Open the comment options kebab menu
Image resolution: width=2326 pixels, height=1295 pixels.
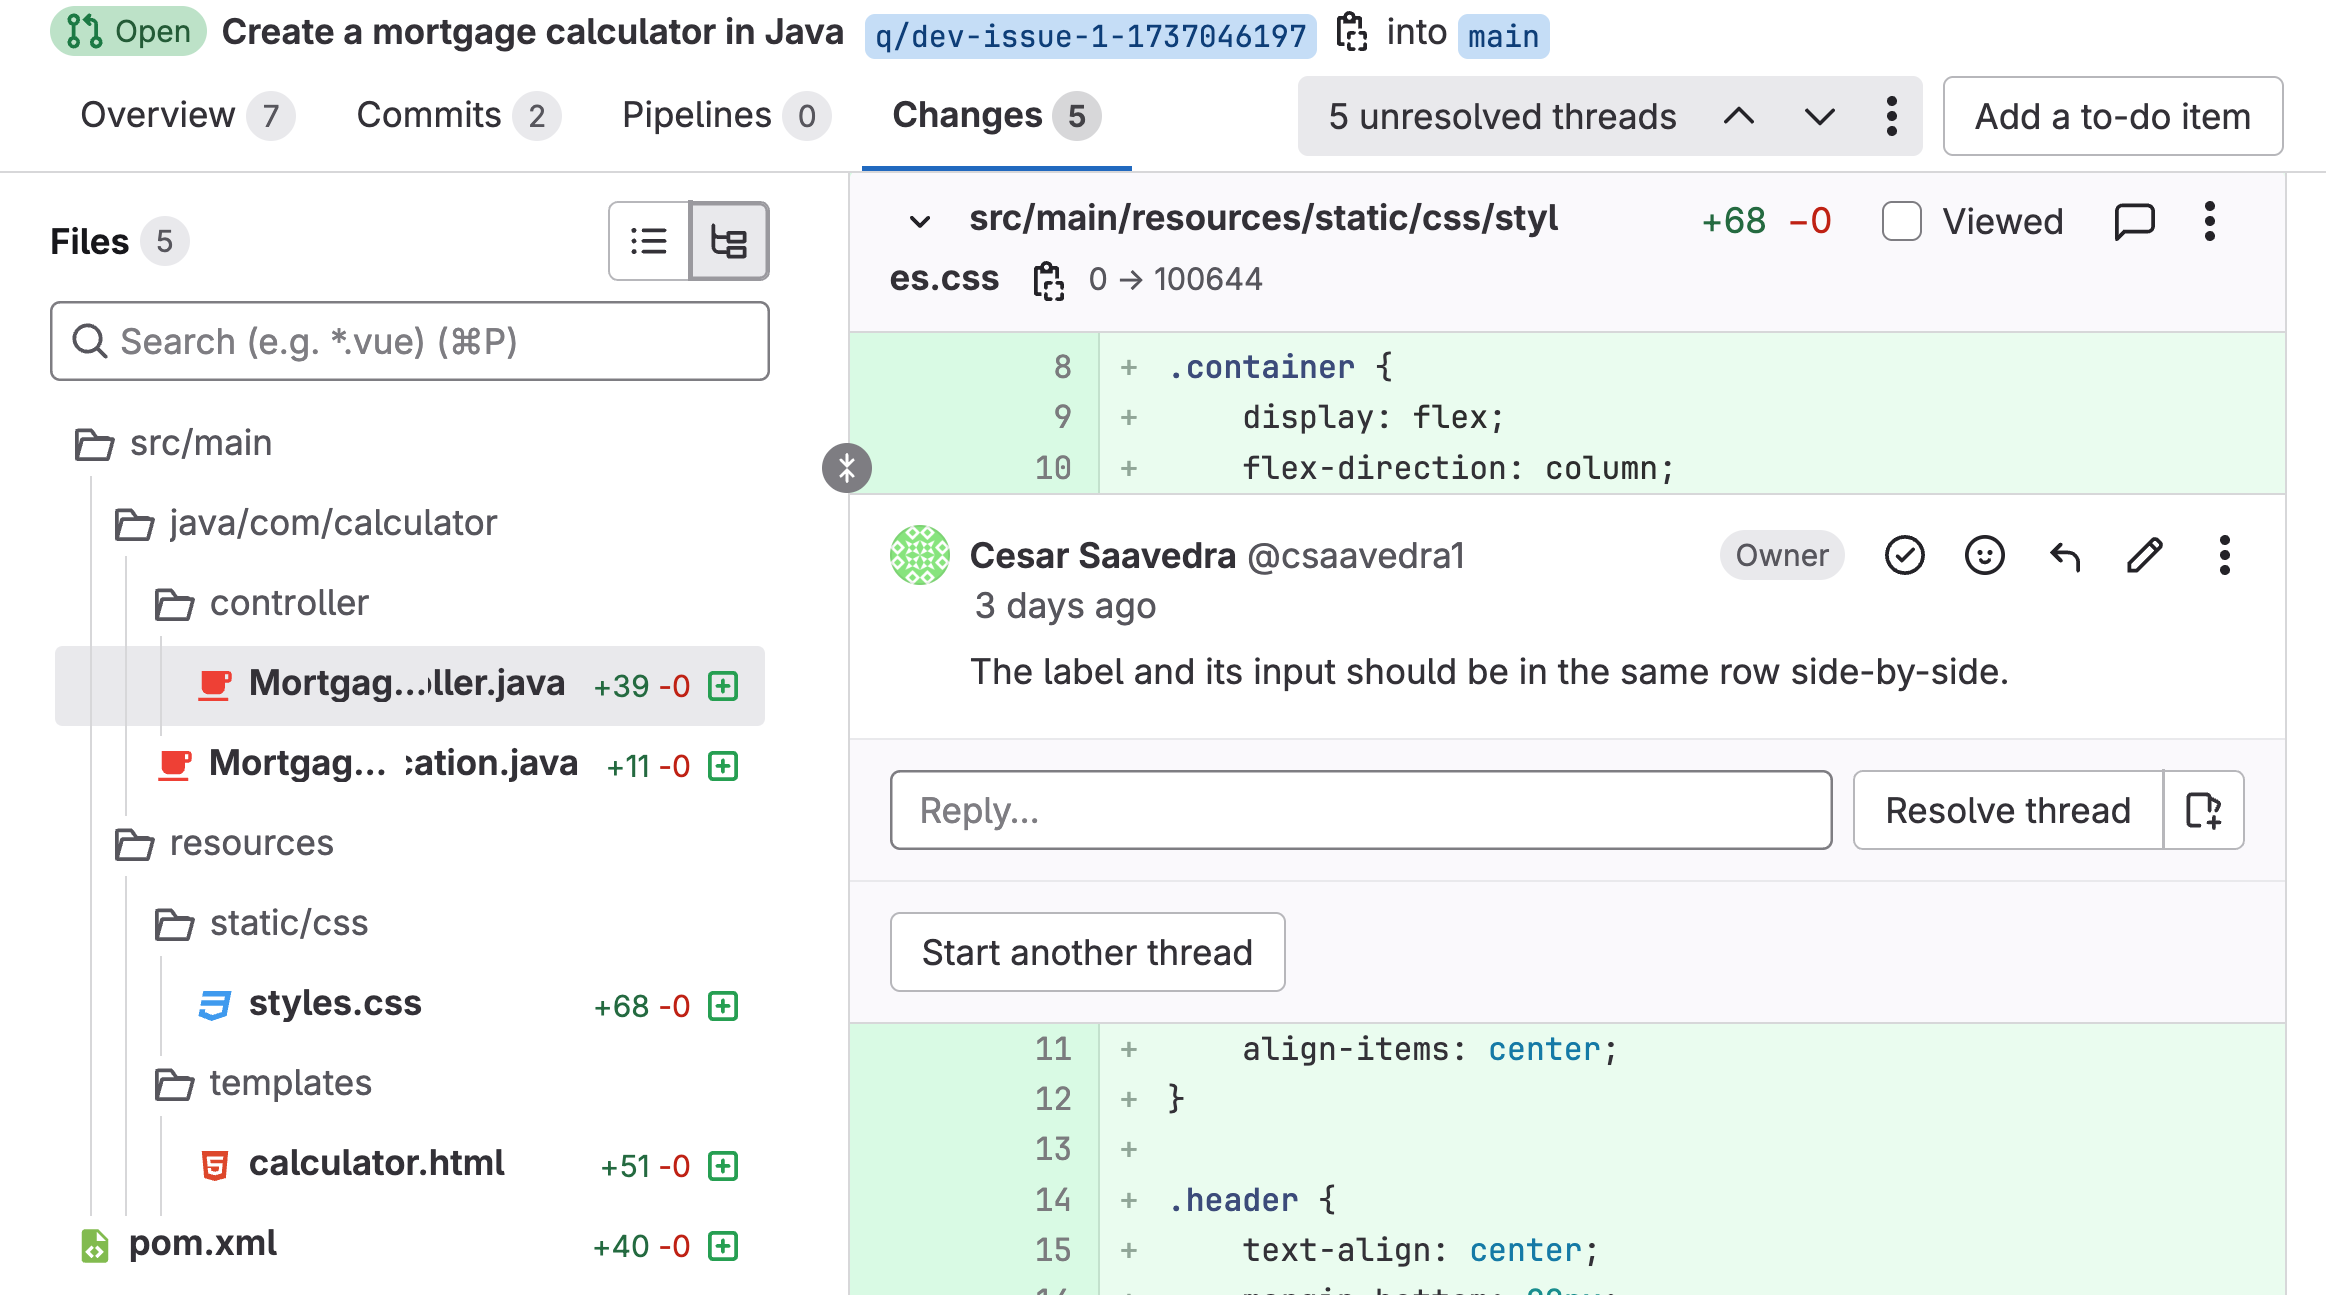[x=2224, y=556]
